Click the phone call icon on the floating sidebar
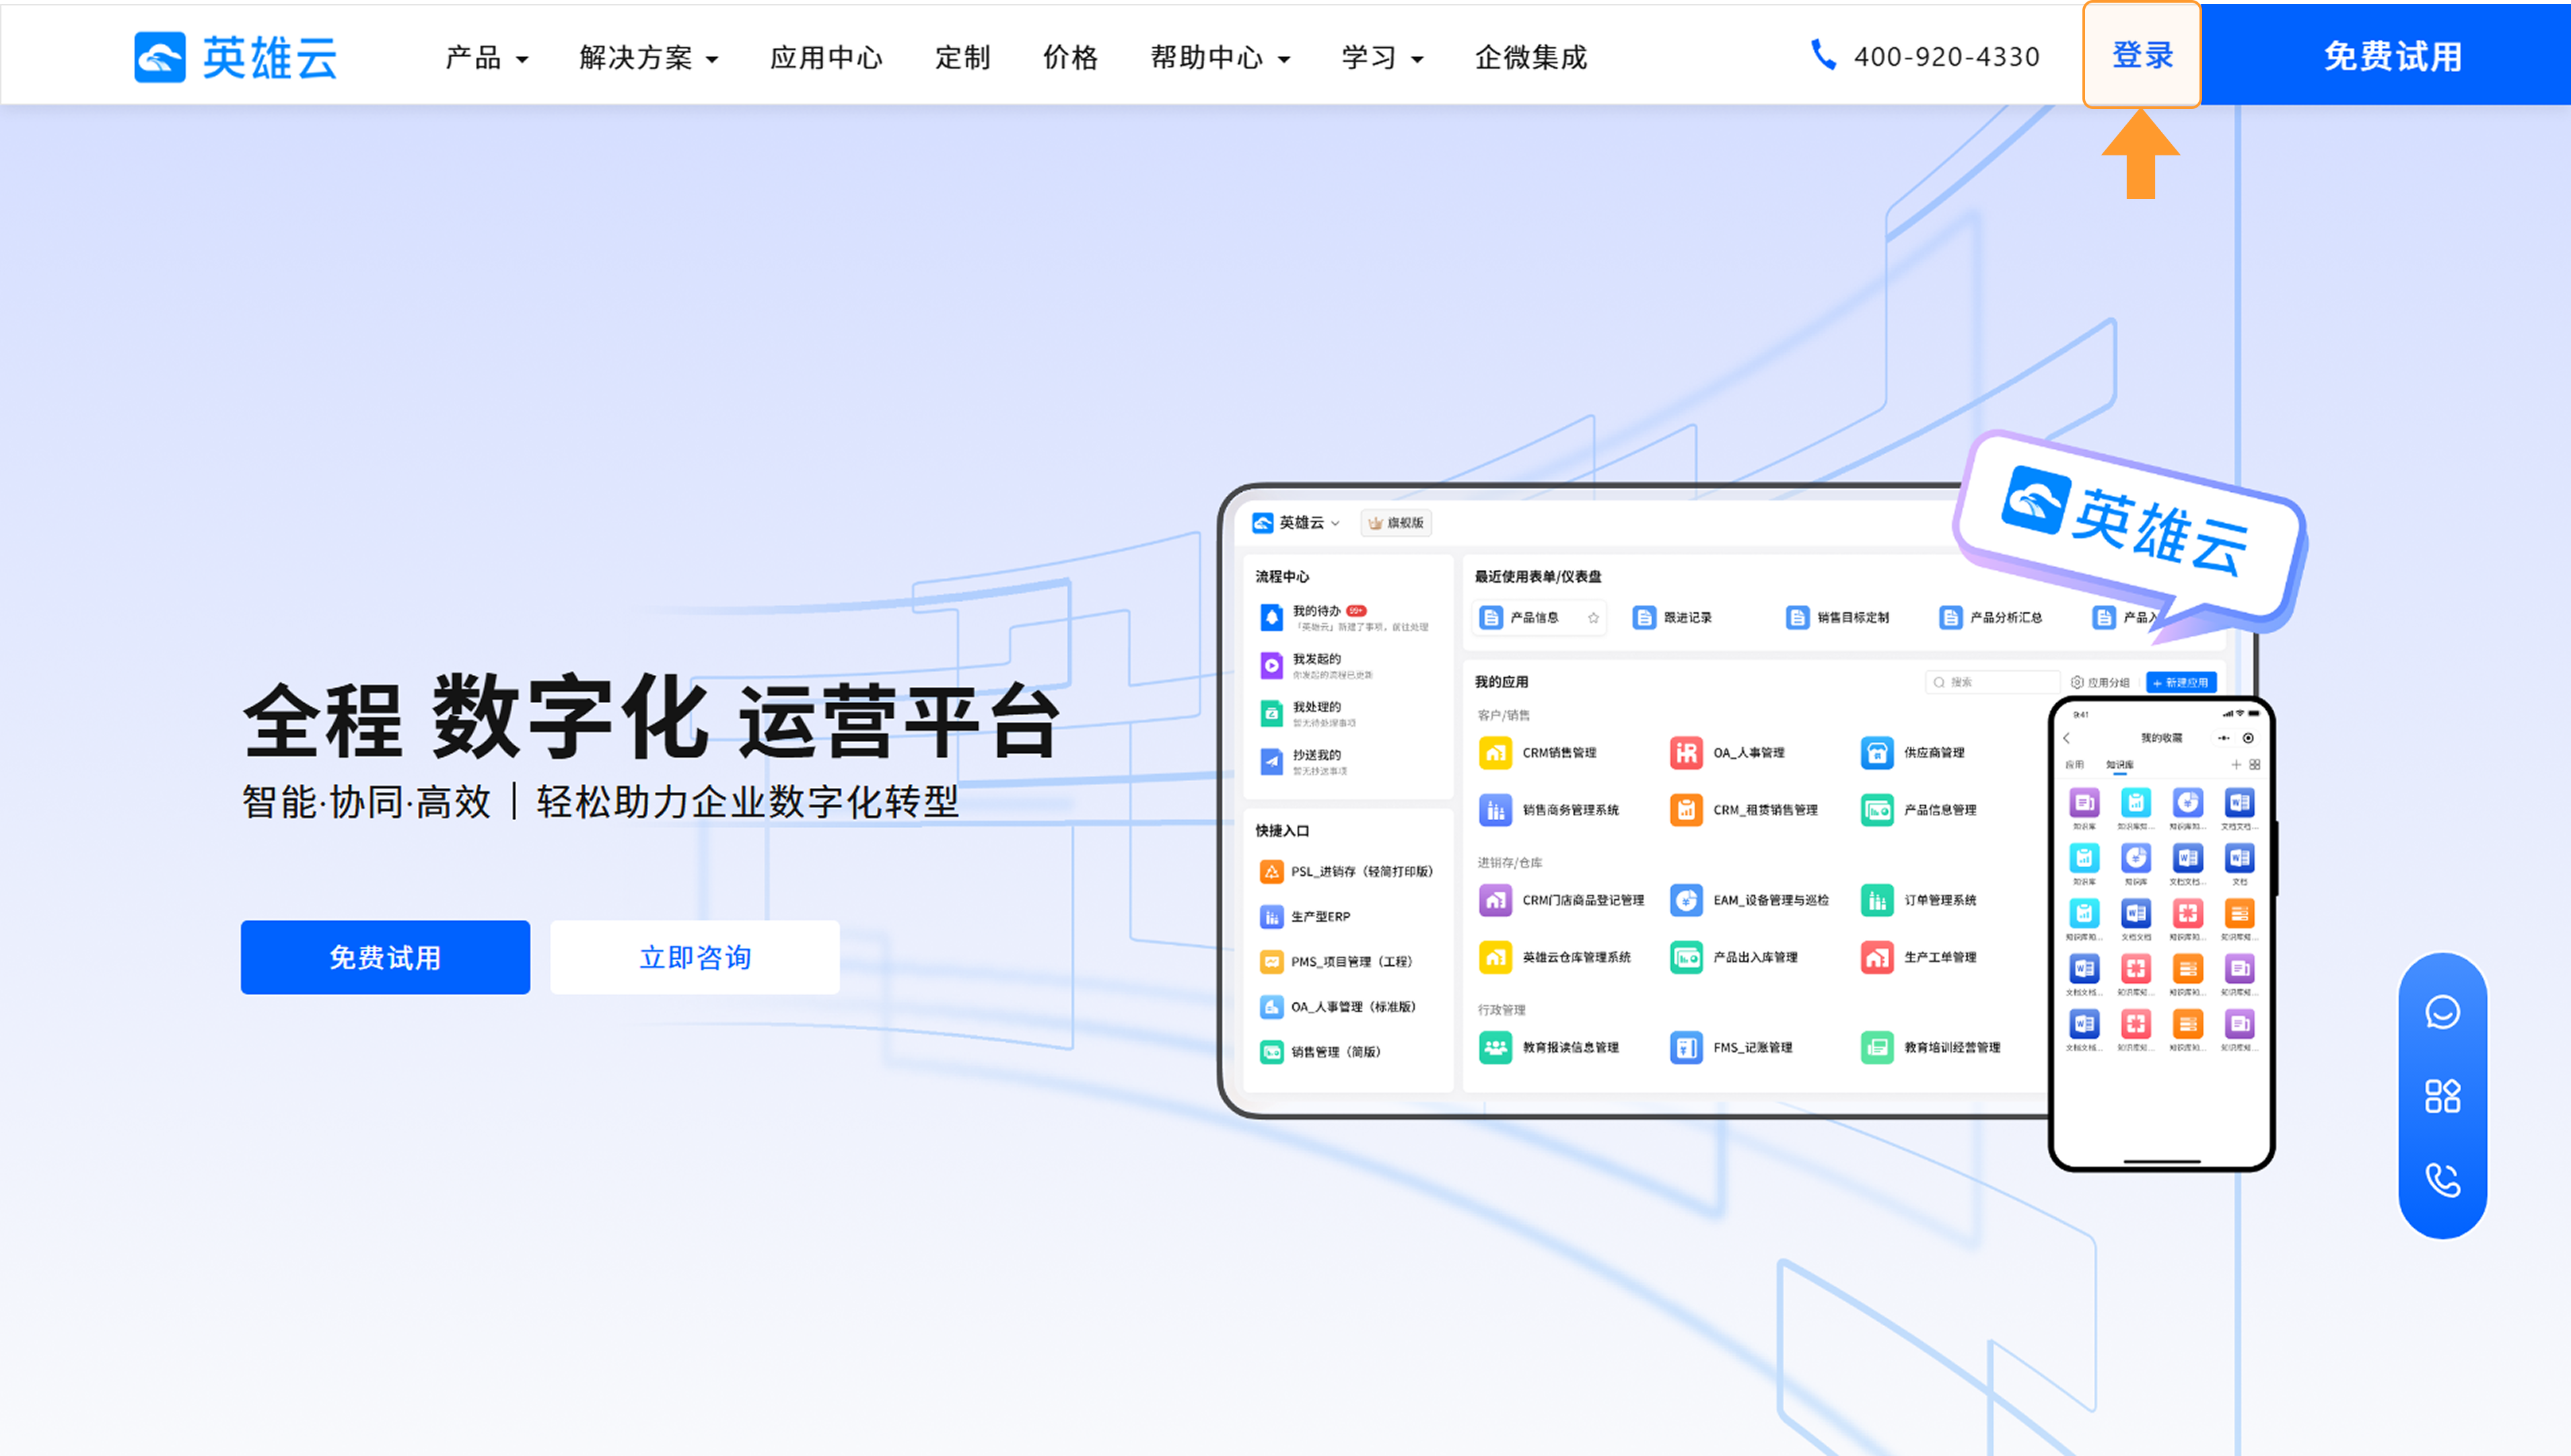The image size is (2571, 1456). point(2442,1180)
